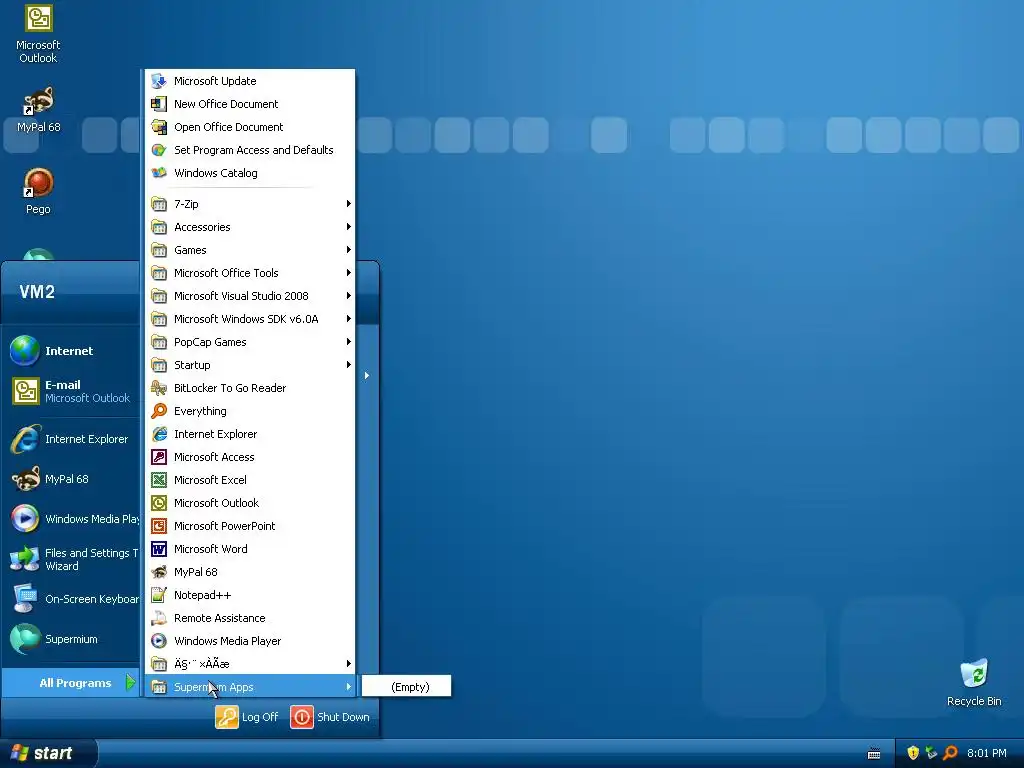Expand the Games folder
Image resolution: width=1024 pixels, height=768 pixels.
click(249, 250)
